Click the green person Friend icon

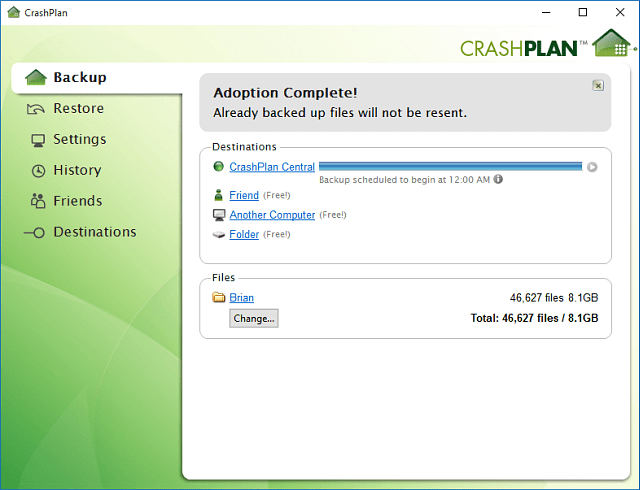coord(219,195)
